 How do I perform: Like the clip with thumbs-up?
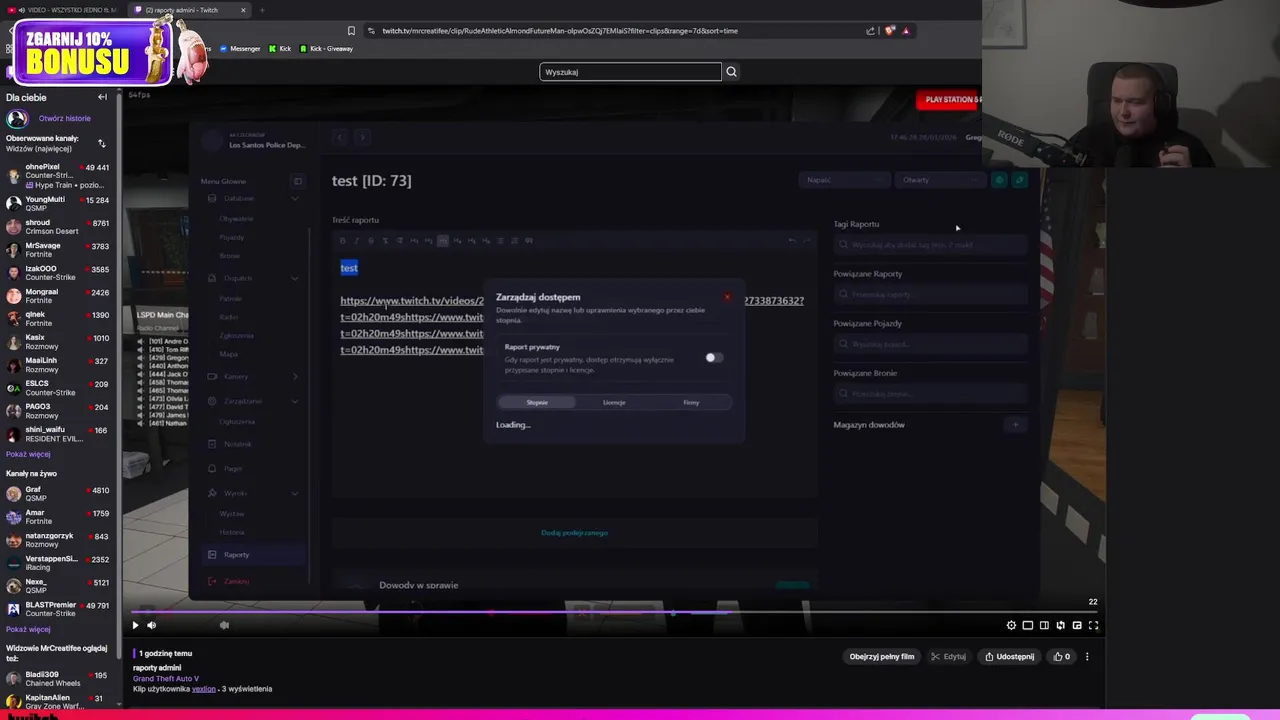point(1062,657)
